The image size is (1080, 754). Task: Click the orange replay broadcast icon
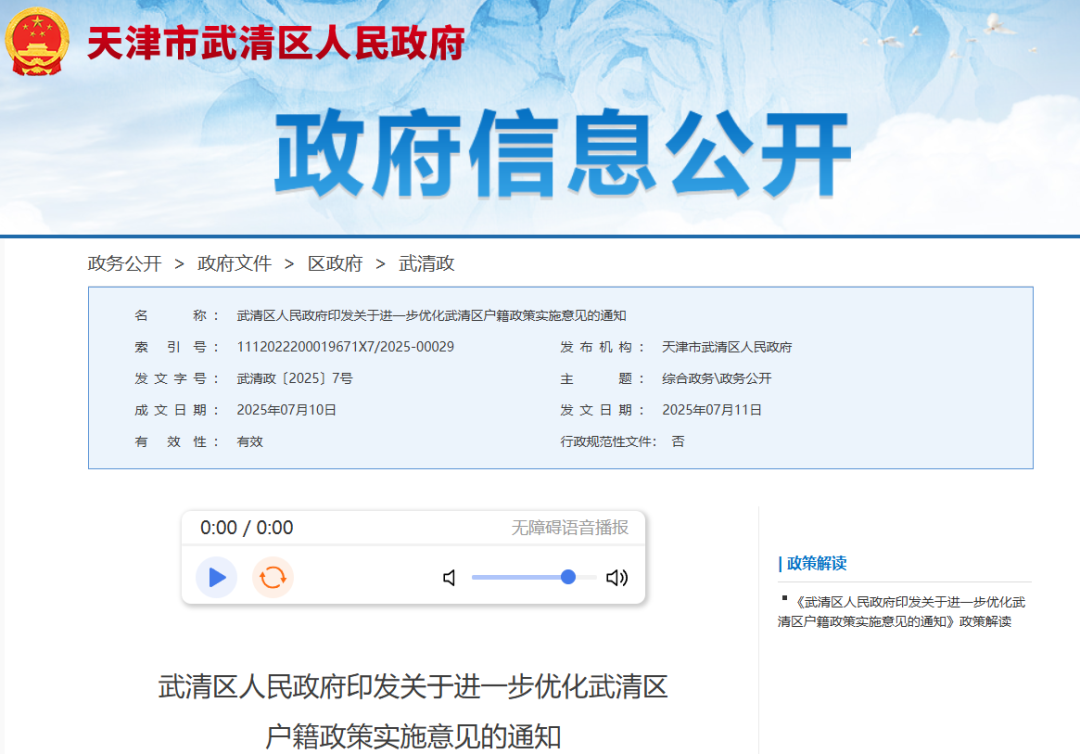pyautogui.click(x=272, y=577)
